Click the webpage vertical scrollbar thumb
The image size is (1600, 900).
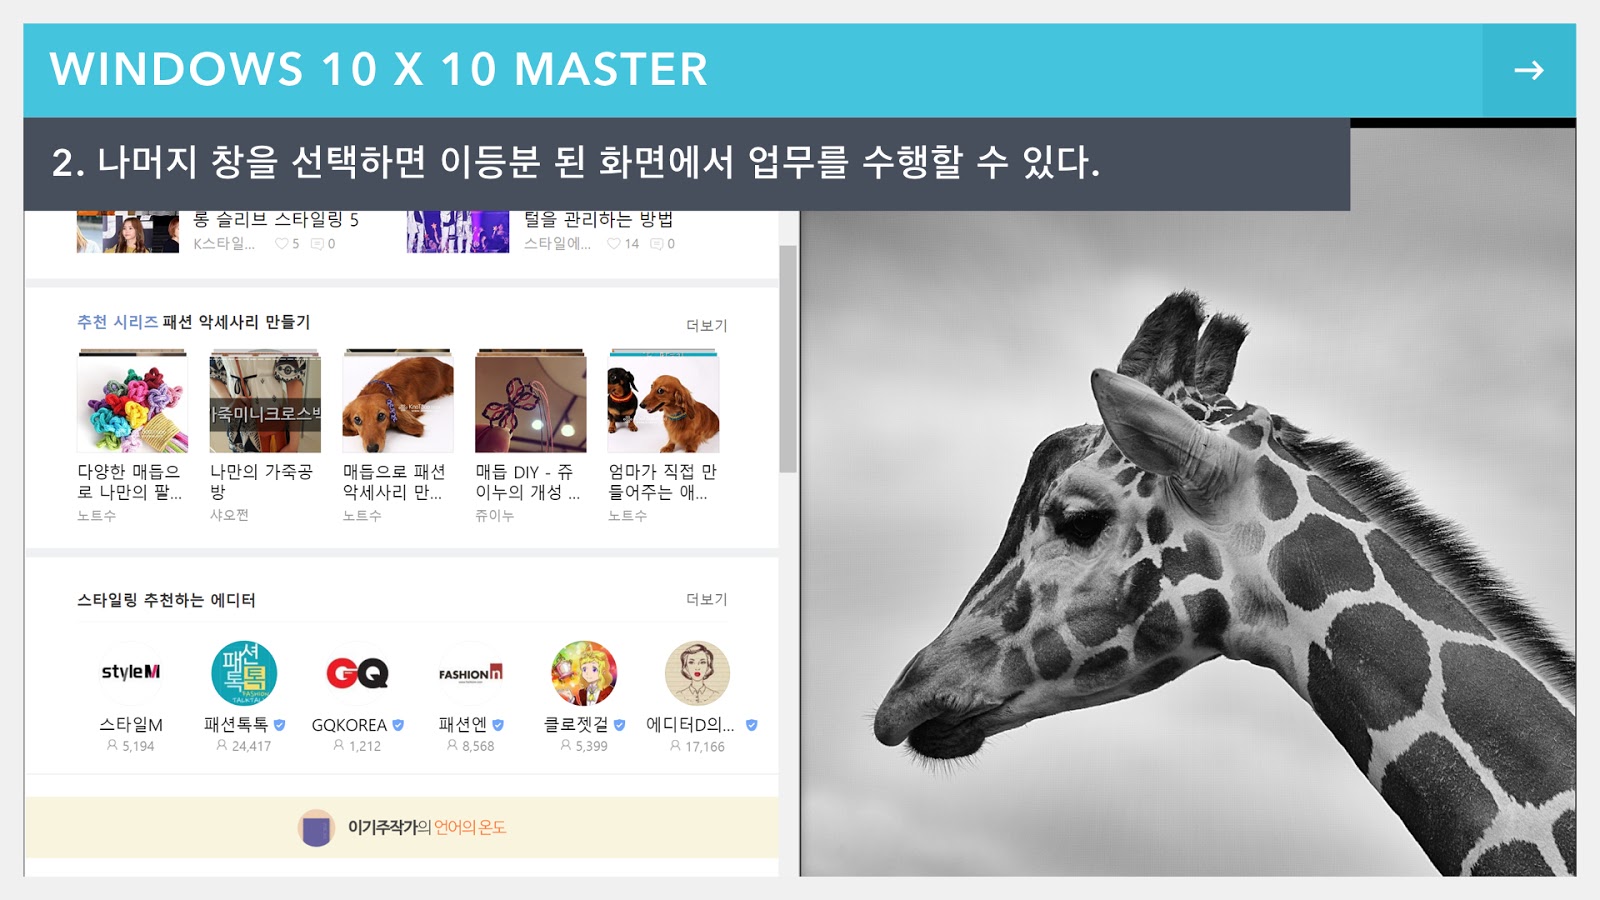point(788,358)
